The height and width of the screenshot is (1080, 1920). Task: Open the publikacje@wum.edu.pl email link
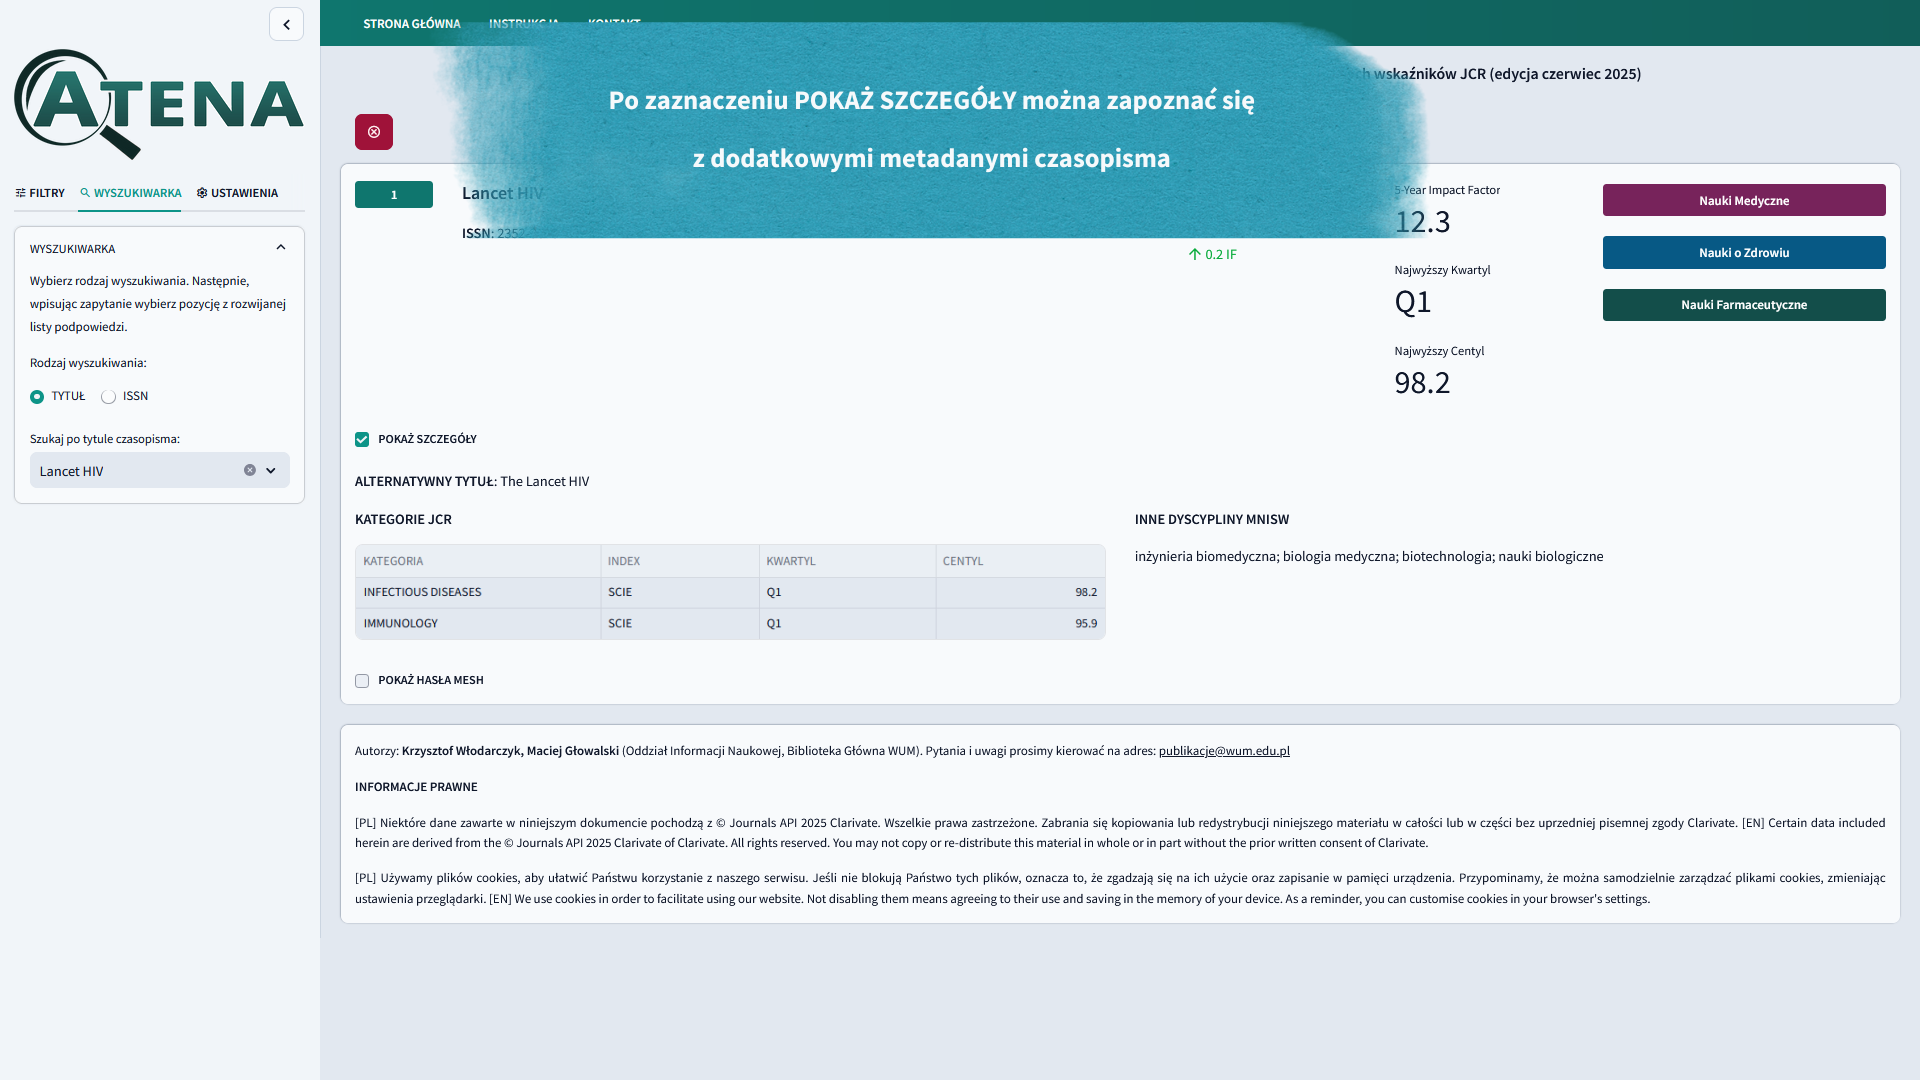(x=1224, y=751)
